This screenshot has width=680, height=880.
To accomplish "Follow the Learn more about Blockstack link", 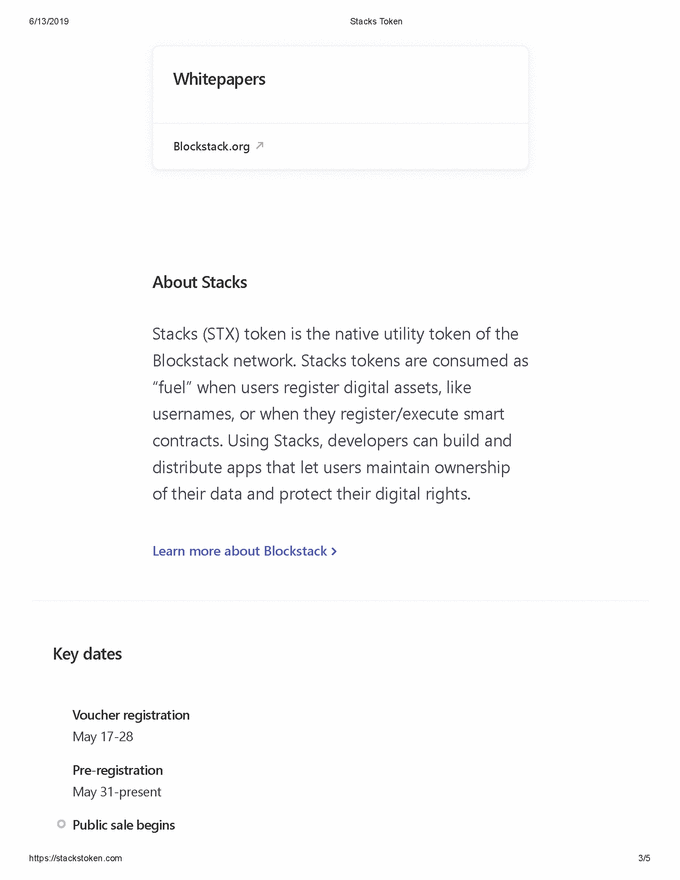I will click(x=240, y=551).
